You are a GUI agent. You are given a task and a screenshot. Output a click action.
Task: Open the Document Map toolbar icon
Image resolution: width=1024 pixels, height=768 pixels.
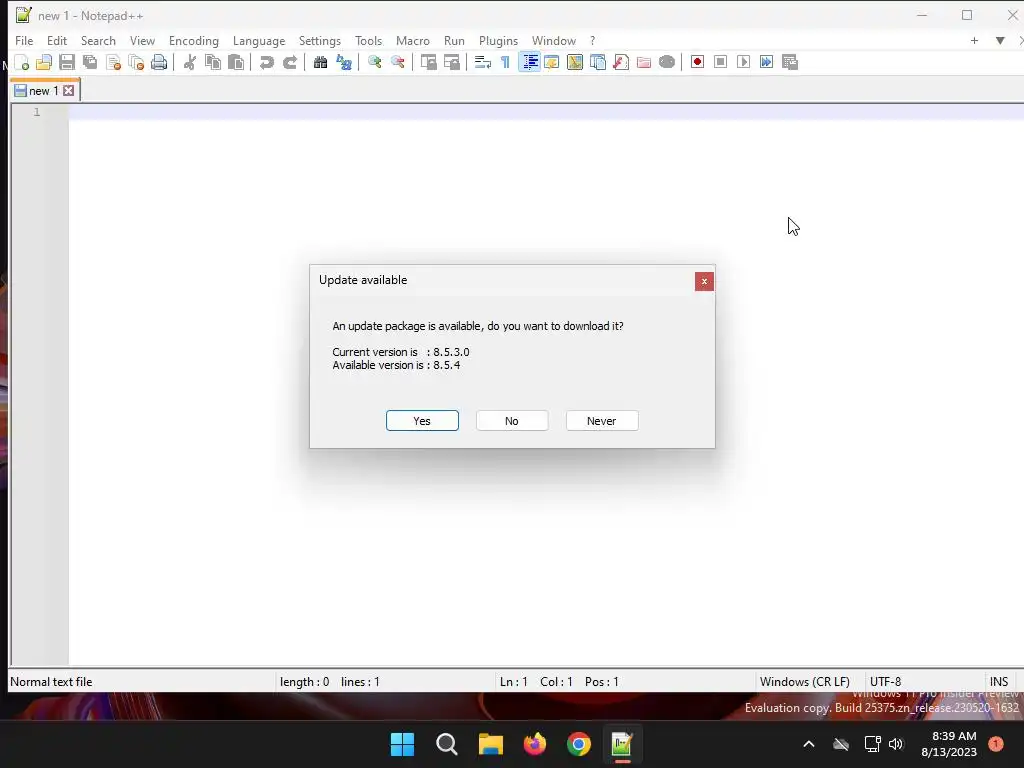(575, 62)
